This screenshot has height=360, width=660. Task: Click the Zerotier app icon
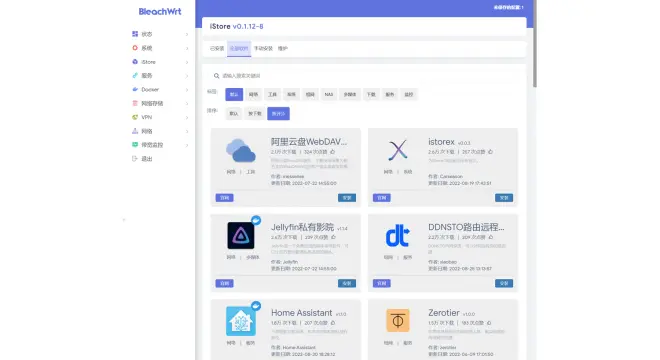click(x=398, y=320)
